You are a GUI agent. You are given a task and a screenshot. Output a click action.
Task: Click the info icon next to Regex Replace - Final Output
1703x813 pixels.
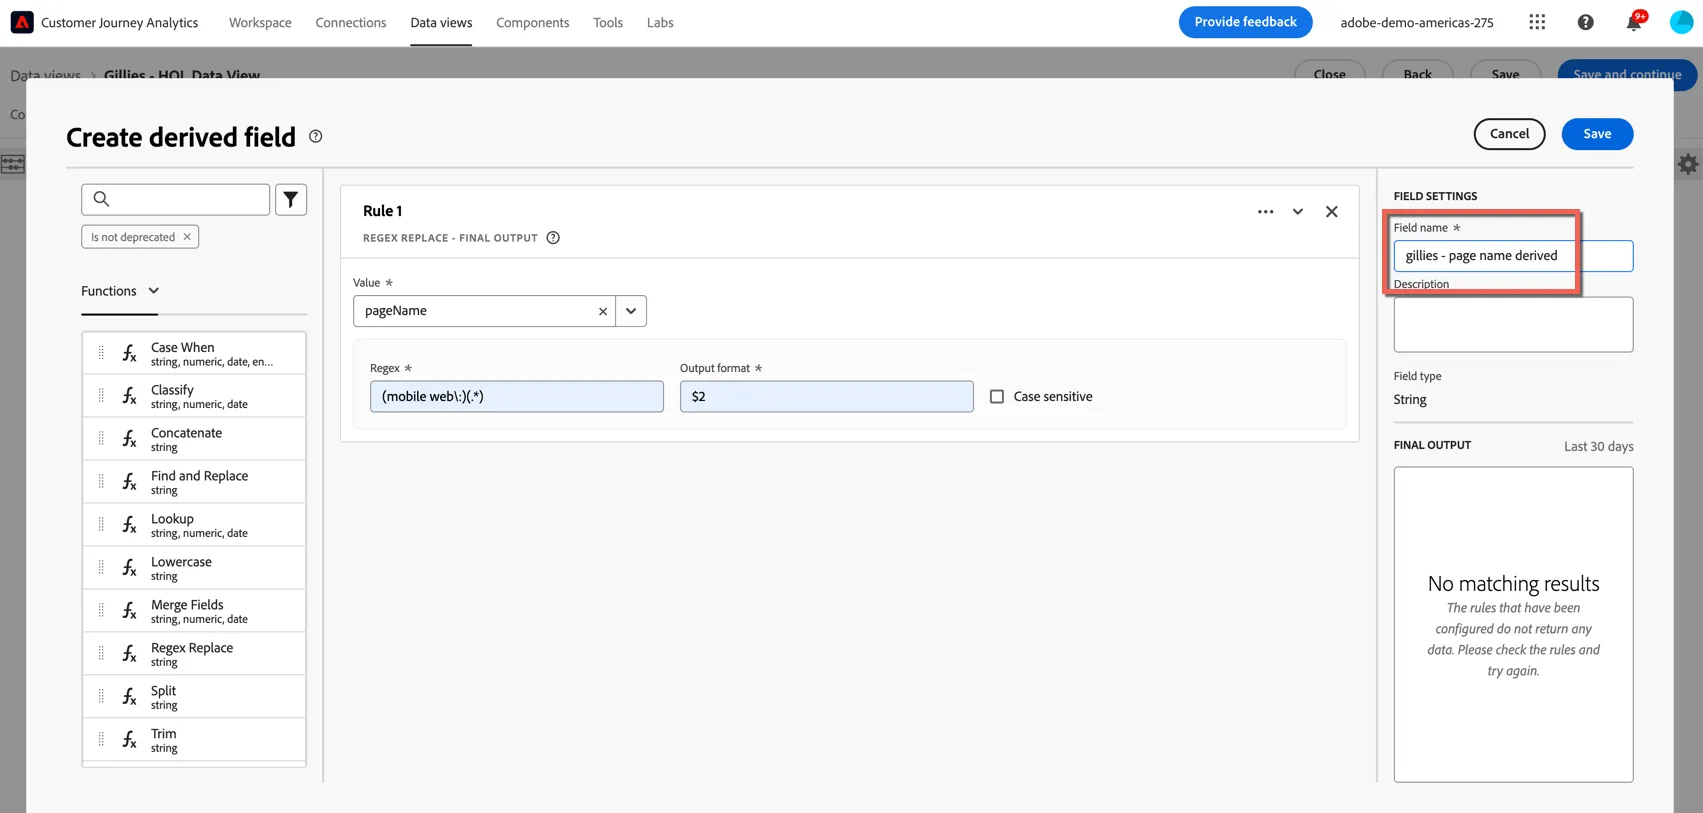(x=553, y=238)
